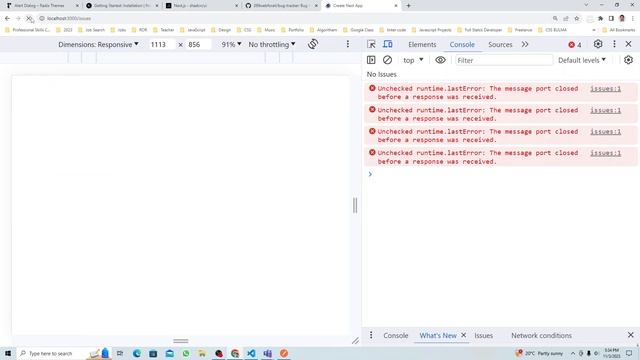640x360 pixels.
Task: Open the Algorithm bookmark folder
Action: point(323,30)
